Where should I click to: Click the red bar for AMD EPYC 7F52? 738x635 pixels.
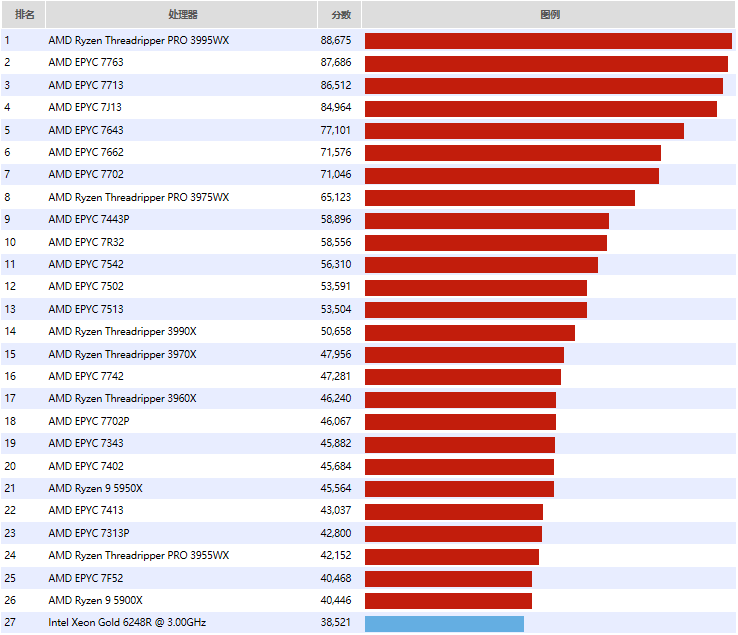(448, 579)
